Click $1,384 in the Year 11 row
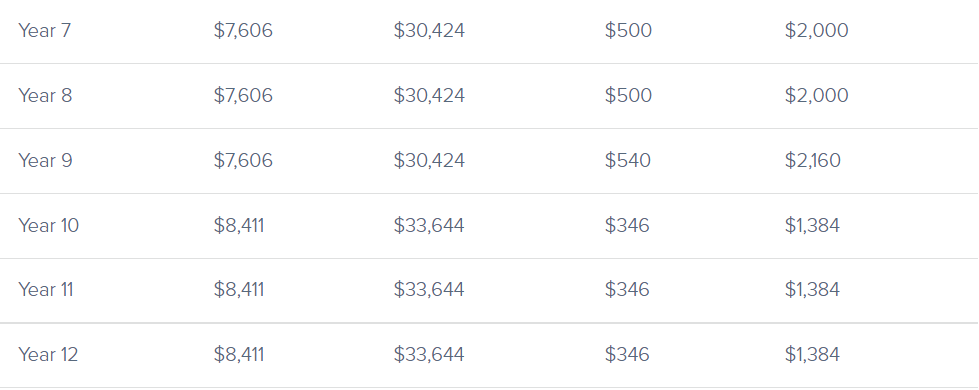The height and width of the screenshot is (390, 979). (812, 290)
